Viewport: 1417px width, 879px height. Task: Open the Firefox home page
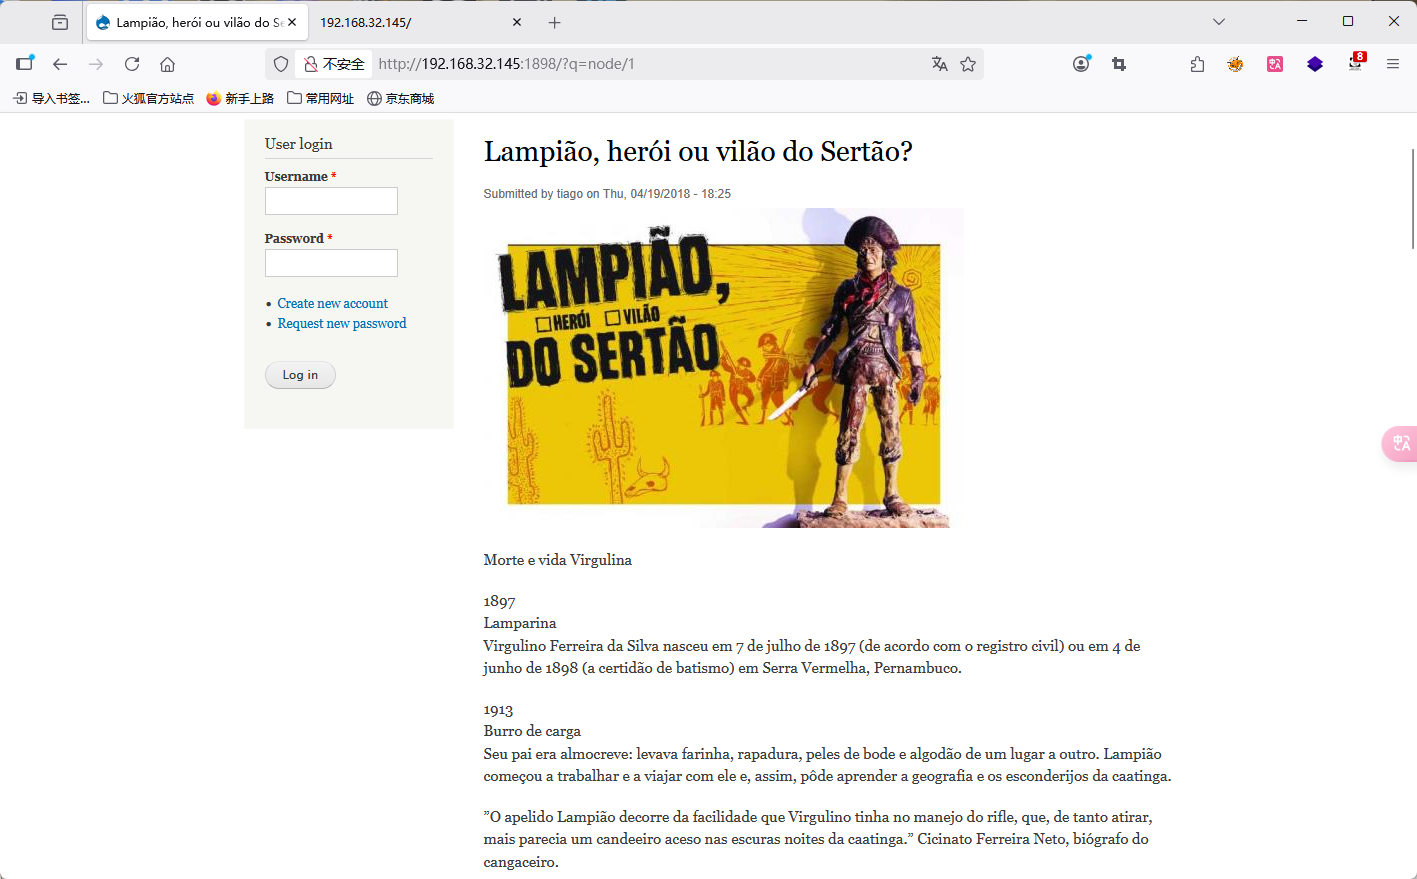click(168, 64)
